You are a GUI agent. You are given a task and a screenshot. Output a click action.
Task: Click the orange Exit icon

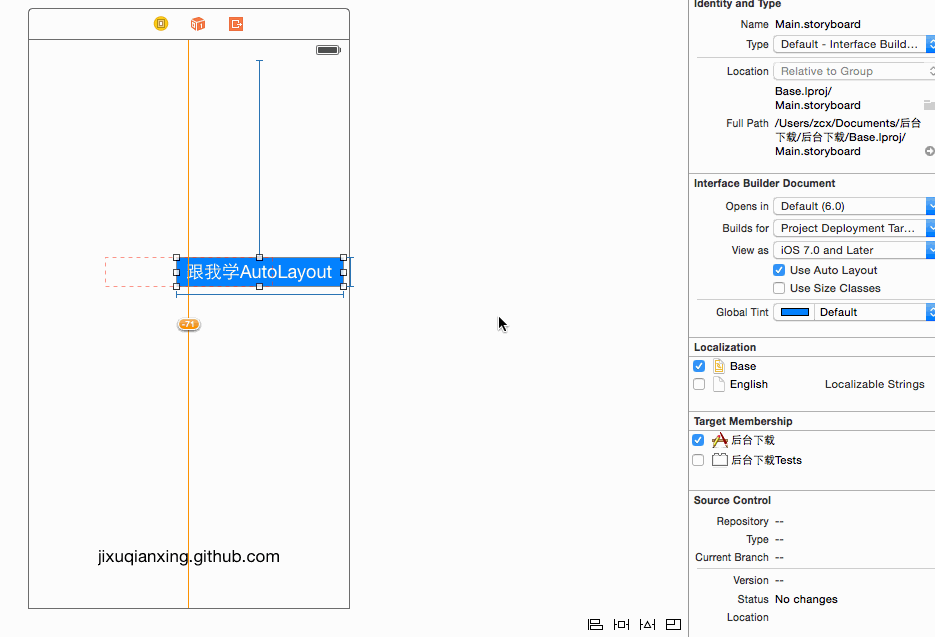236,24
